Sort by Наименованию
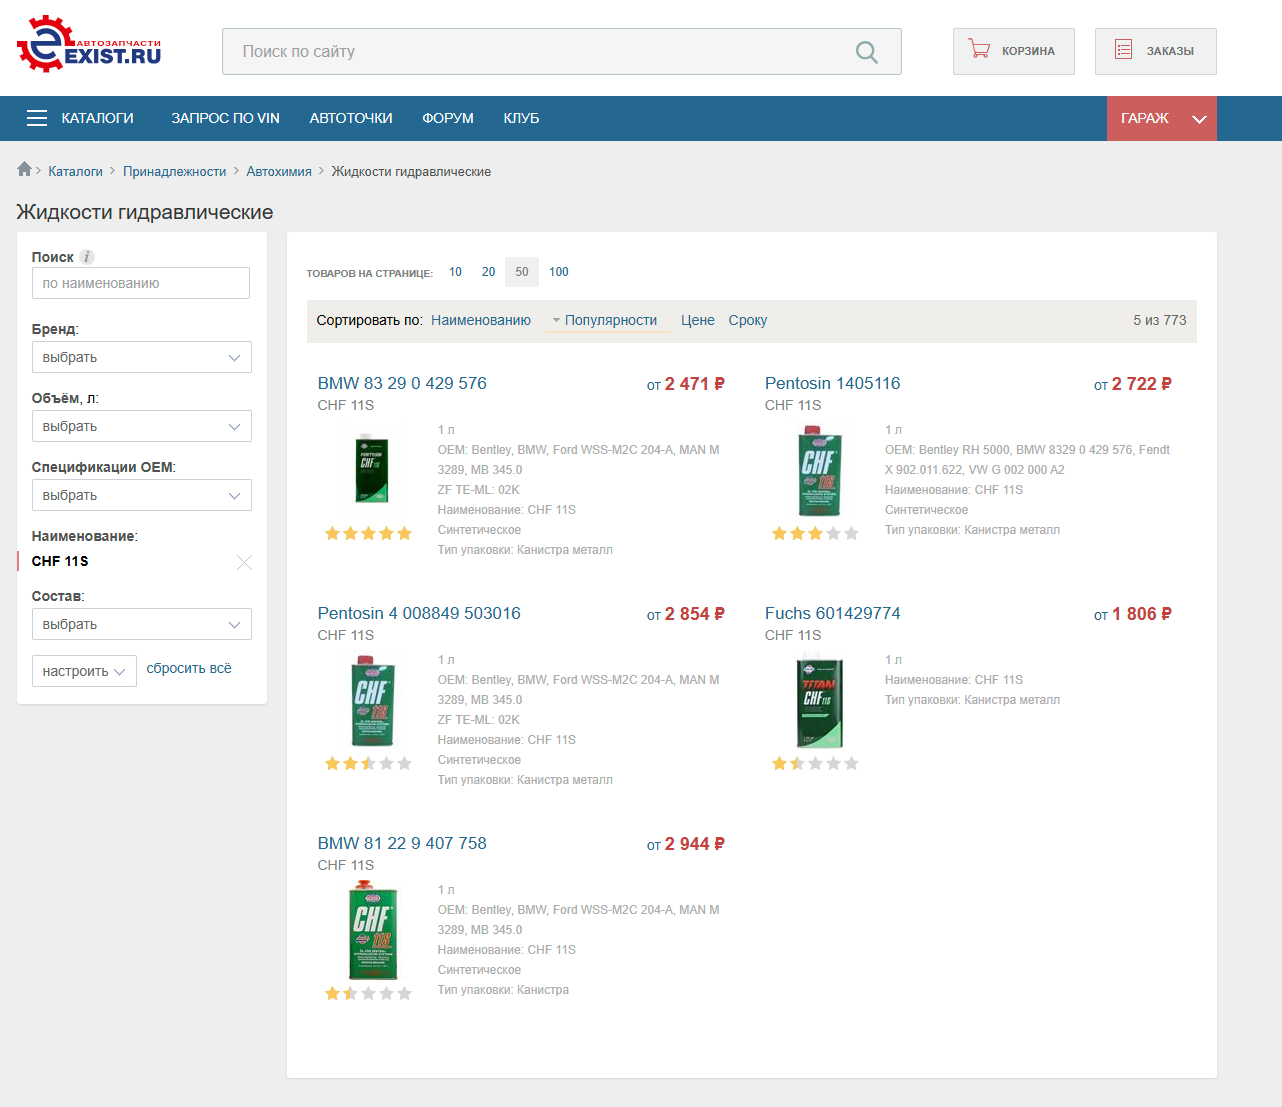The height and width of the screenshot is (1107, 1282). 481,320
